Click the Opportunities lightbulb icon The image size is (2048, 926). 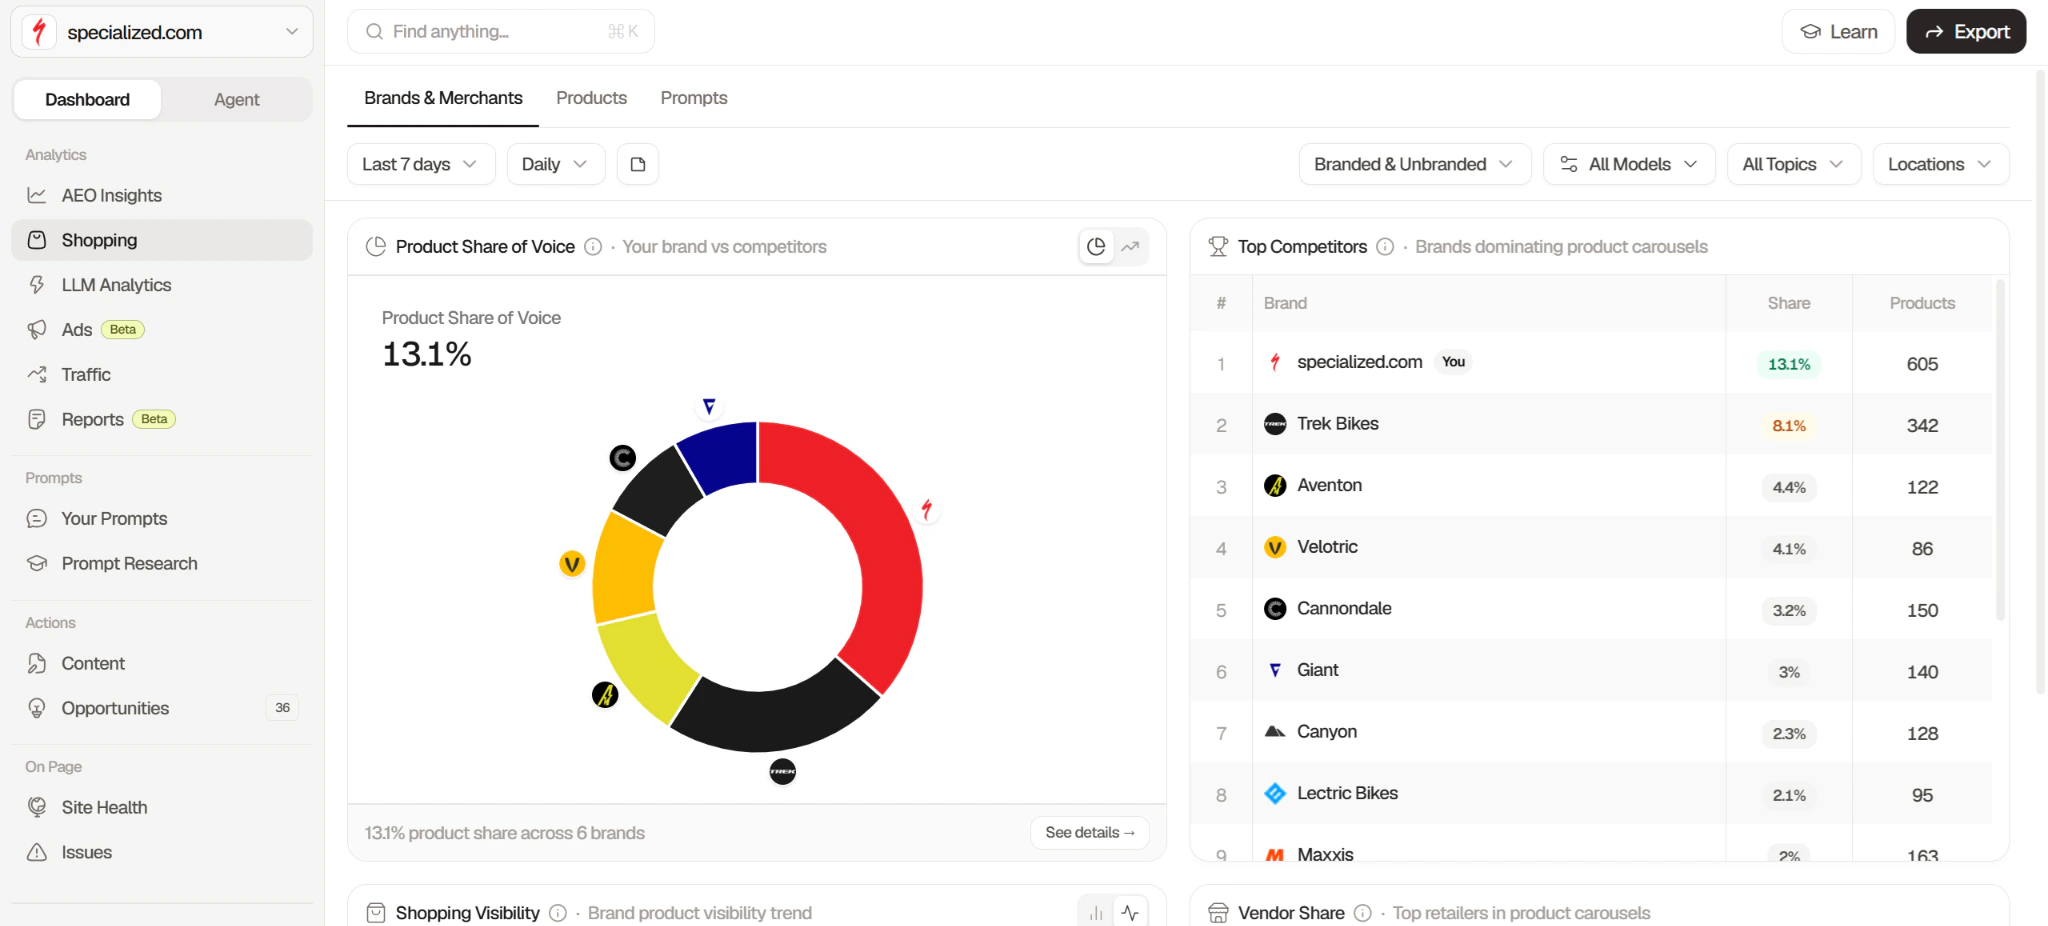click(37, 709)
